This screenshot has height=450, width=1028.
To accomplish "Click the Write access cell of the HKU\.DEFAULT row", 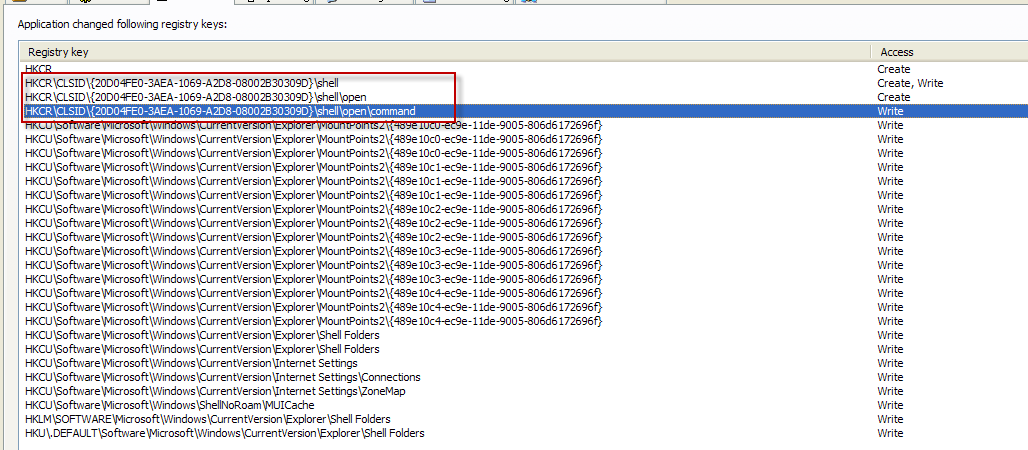I will click(x=890, y=433).
